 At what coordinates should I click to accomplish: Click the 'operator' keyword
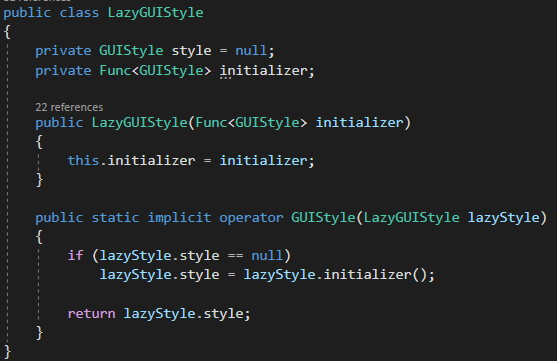251,217
